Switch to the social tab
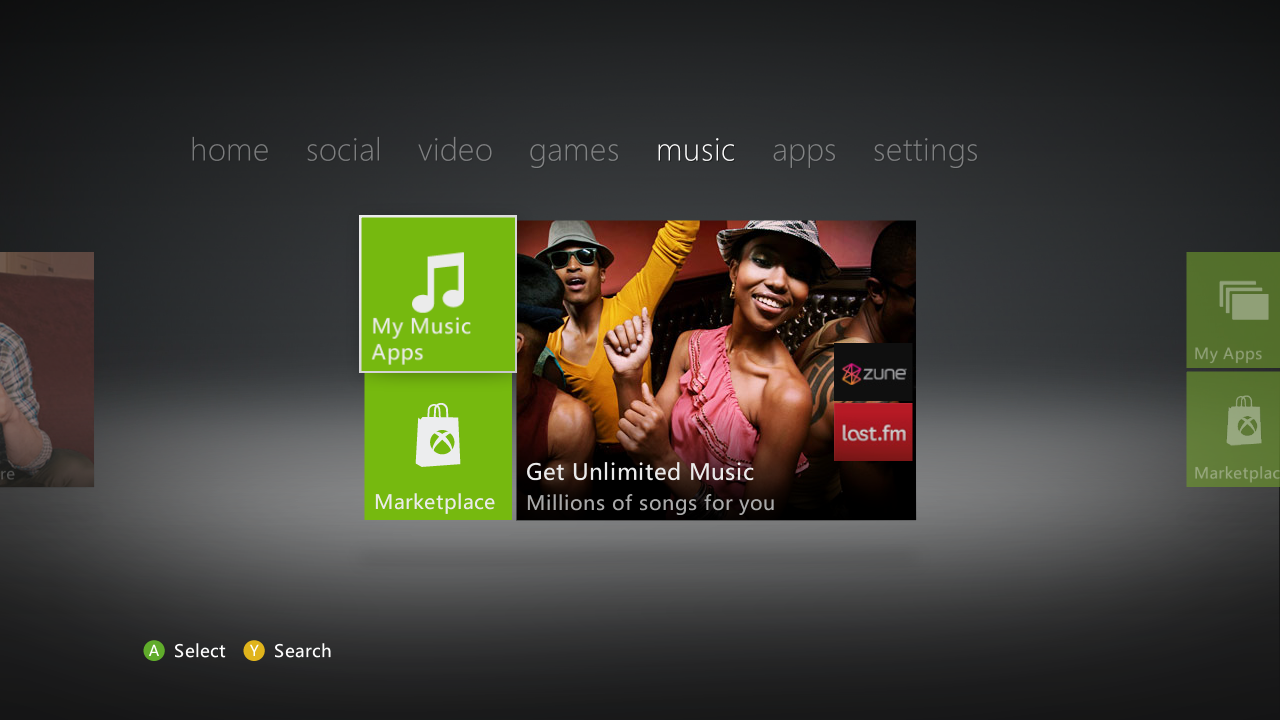This screenshot has height=720, width=1280. 343,150
